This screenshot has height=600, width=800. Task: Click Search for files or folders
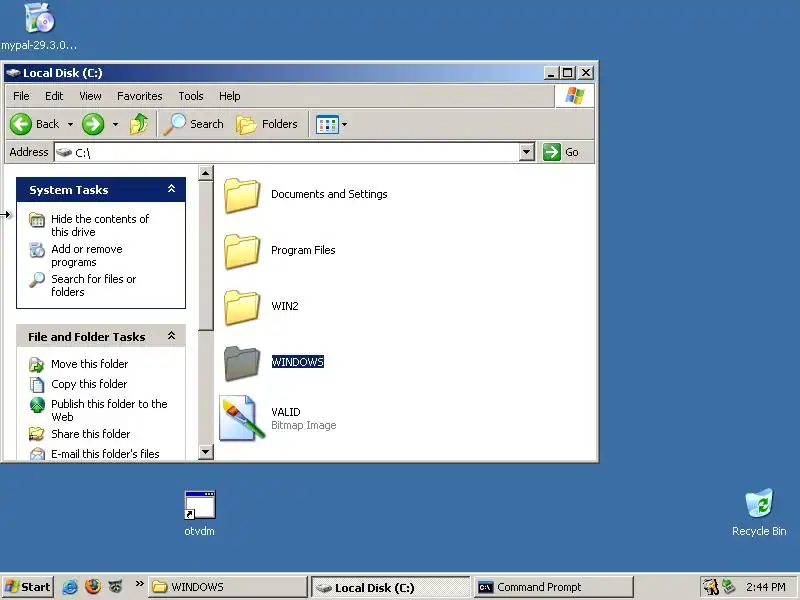(x=93, y=285)
